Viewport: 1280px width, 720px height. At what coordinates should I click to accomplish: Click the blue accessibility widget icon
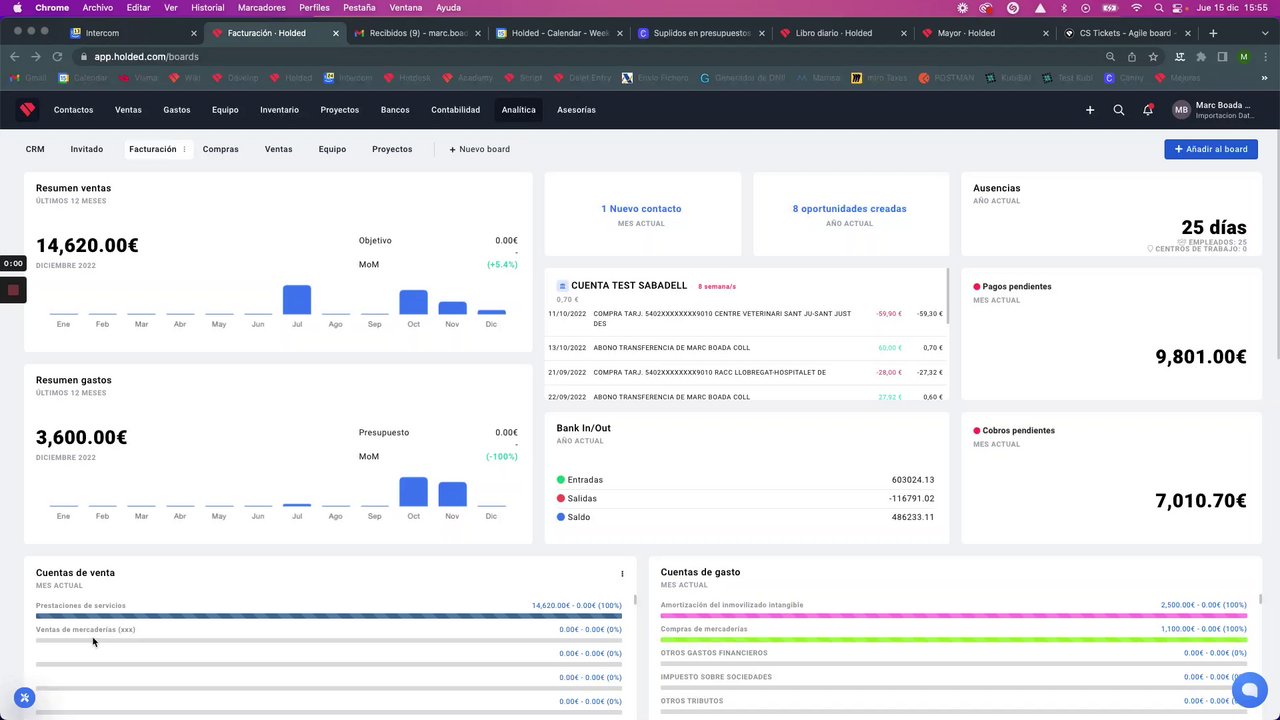tap(25, 698)
